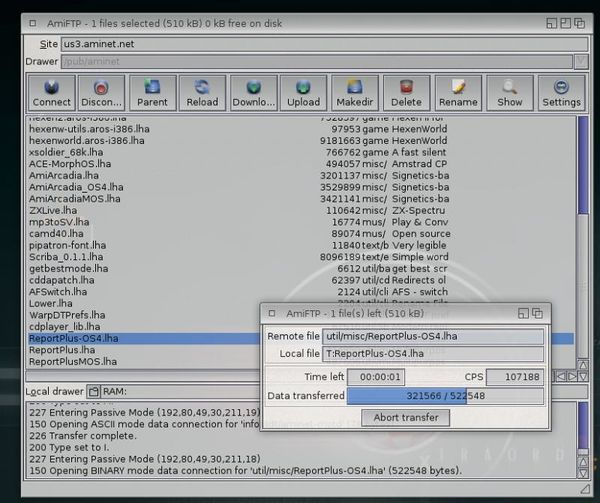Open Settings from the toolbar
This screenshot has width=600, height=503.
(561, 92)
